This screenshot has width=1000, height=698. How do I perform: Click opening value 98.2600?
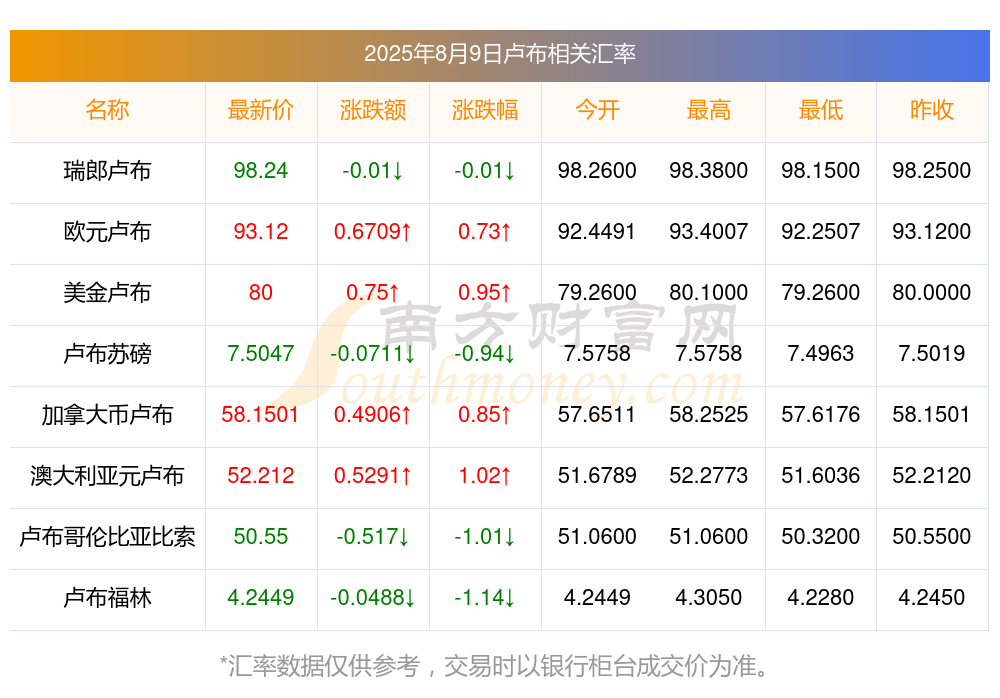pos(597,170)
